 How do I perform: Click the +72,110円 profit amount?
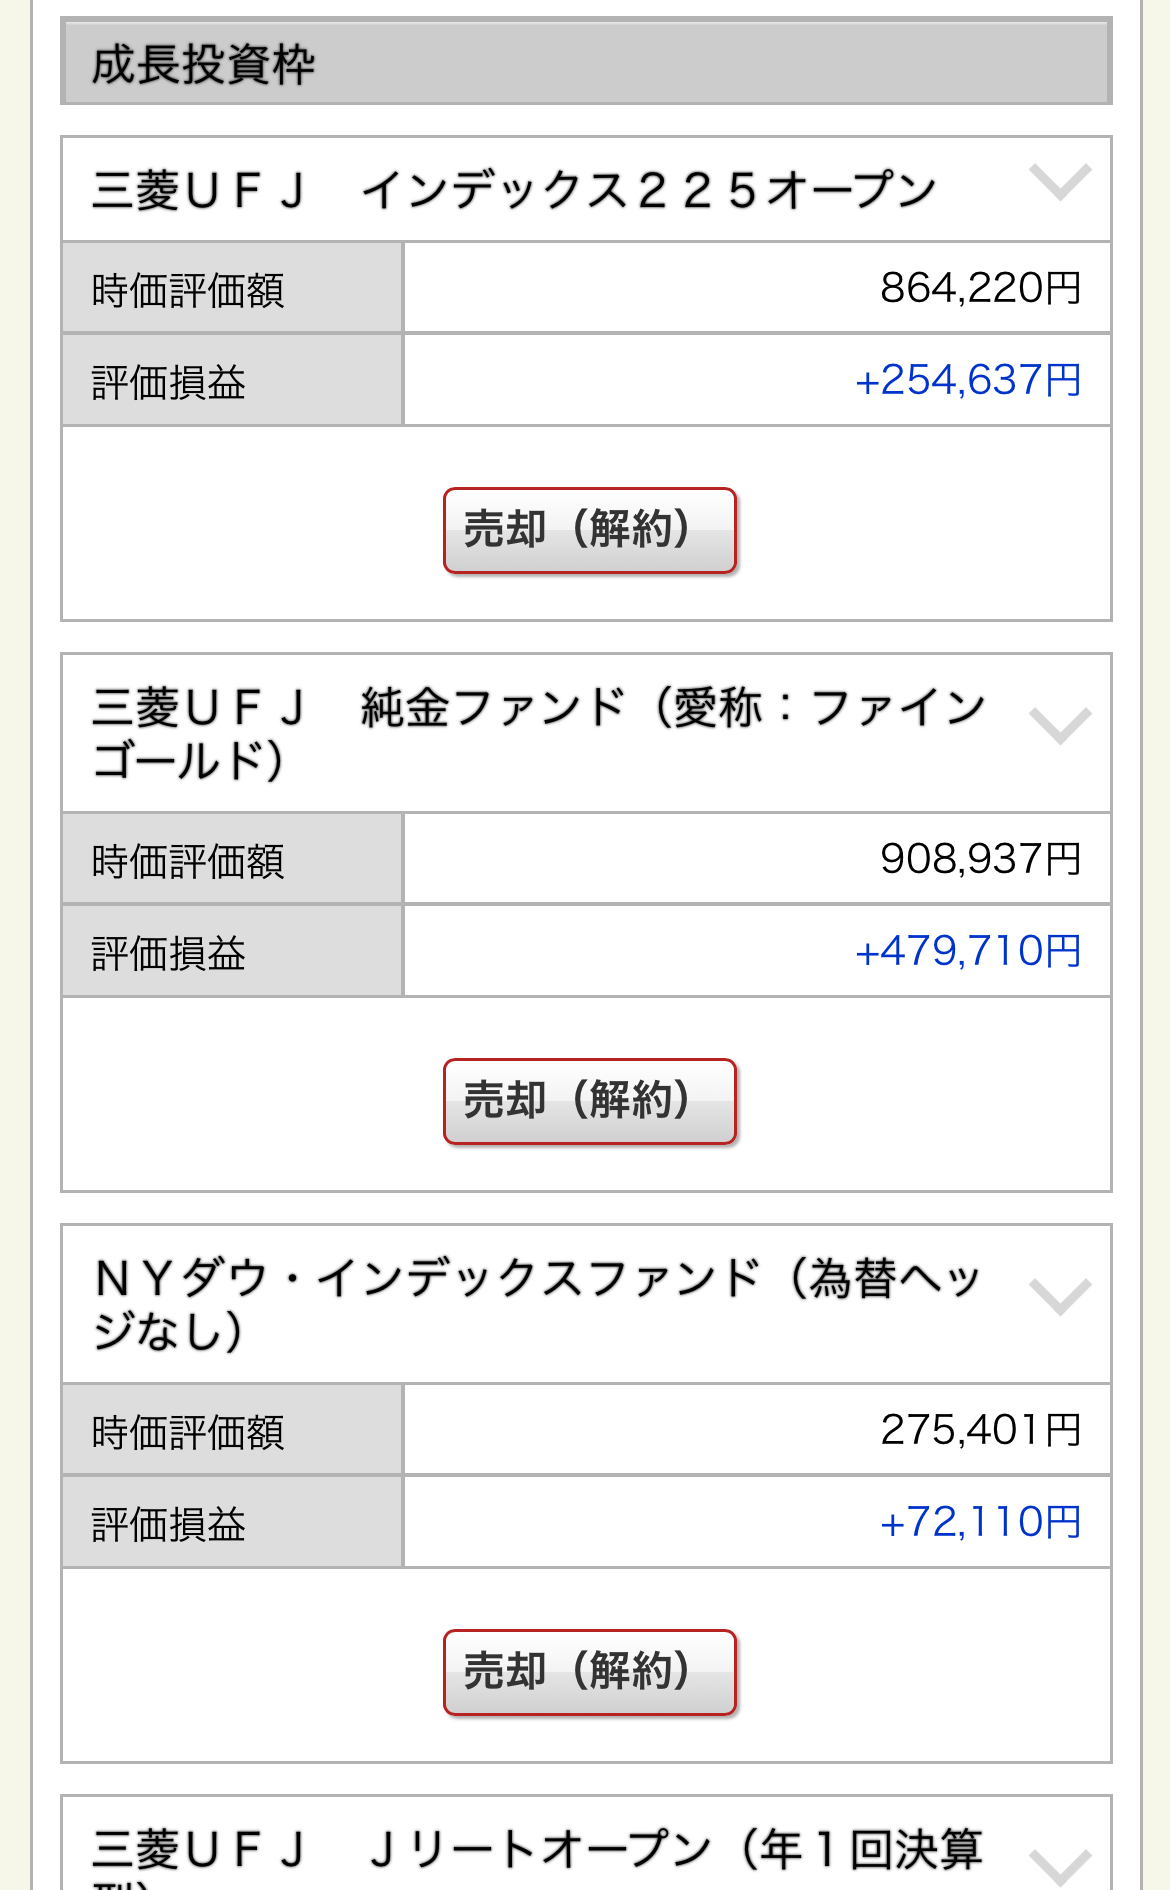pyautogui.click(x=980, y=1522)
